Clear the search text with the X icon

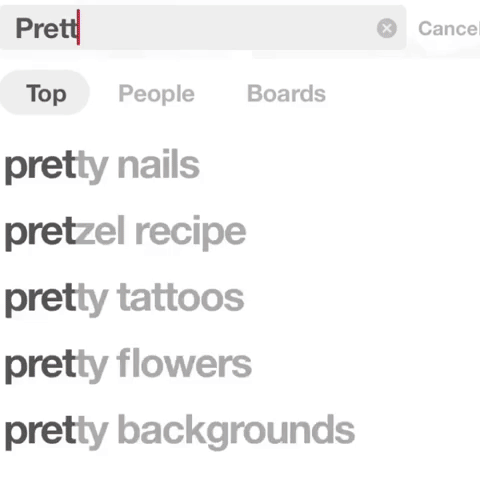point(387,28)
